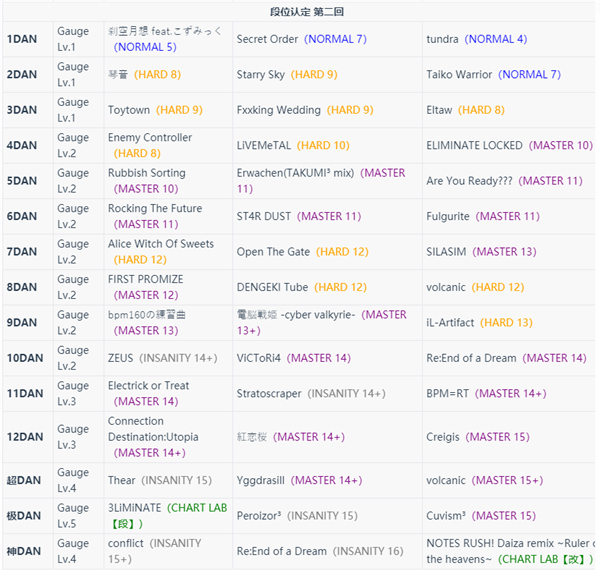
Task: Open the DENGEKI Tube song link
Action: [x=273, y=287]
